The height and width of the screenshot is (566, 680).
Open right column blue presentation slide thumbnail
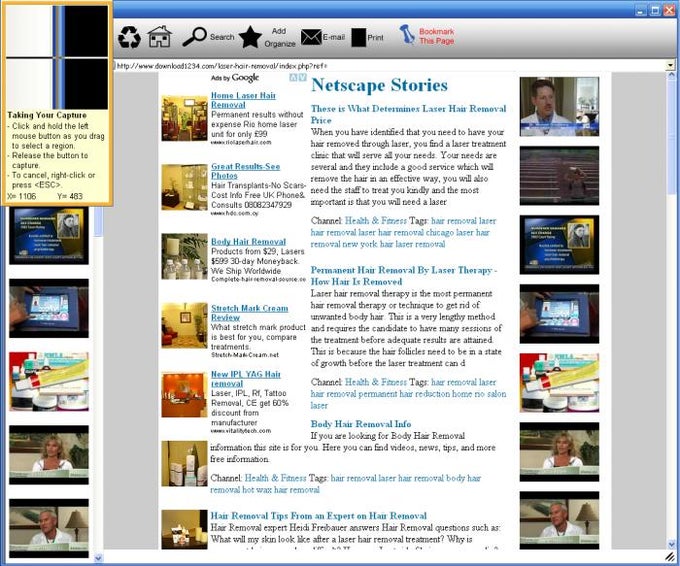pos(559,245)
